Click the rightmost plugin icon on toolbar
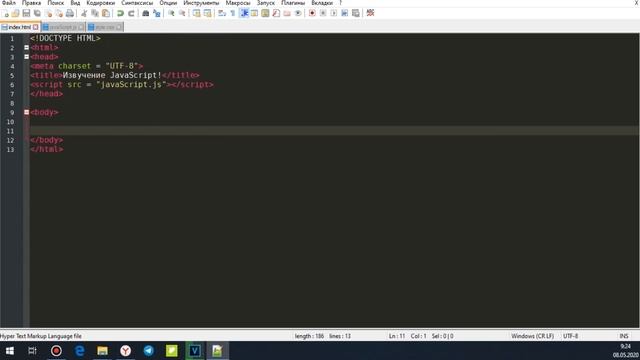 click(x=370, y=13)
